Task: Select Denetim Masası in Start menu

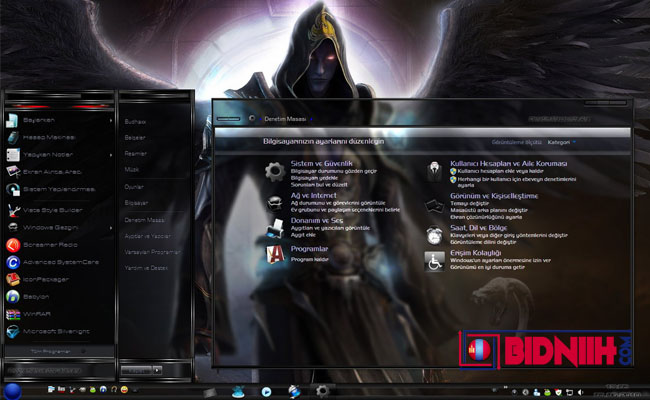Action: [x=145, y=220]
